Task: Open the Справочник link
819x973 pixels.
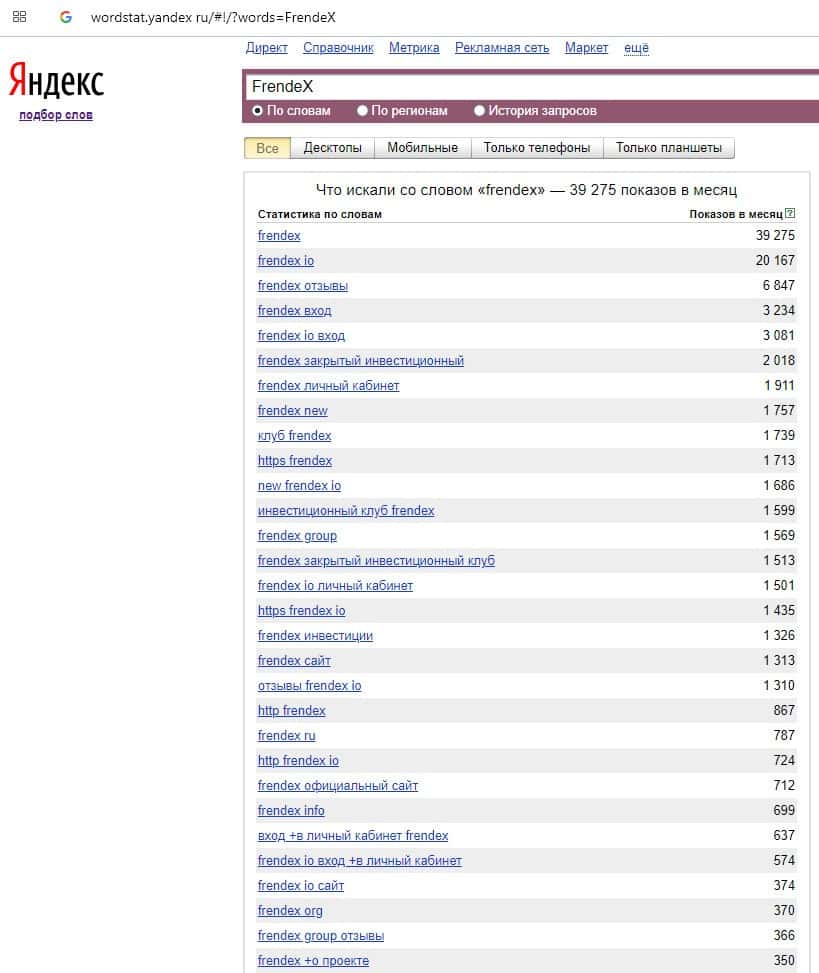Action: pos(338,48)
